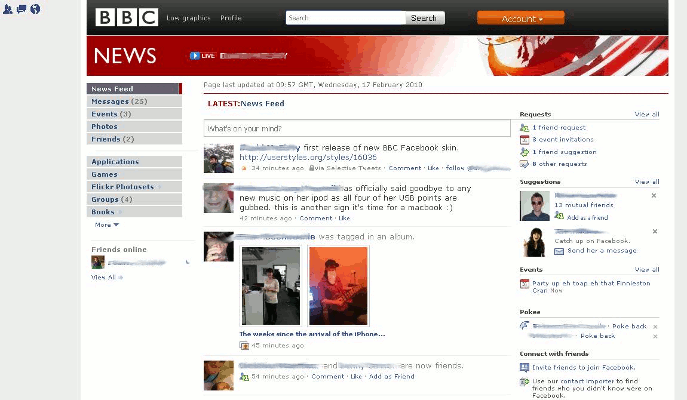Click 8 event invitations text
The image size is (687, 400).
pyautogui.click(x=563, y=140)
